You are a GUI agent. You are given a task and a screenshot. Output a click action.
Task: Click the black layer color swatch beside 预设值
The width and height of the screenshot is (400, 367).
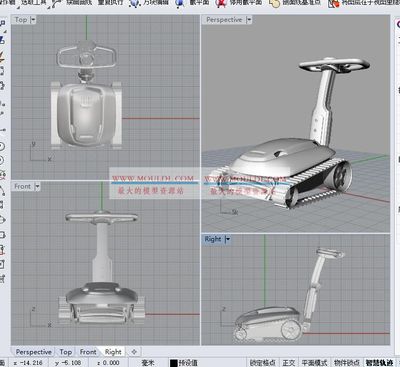[173, 363]
